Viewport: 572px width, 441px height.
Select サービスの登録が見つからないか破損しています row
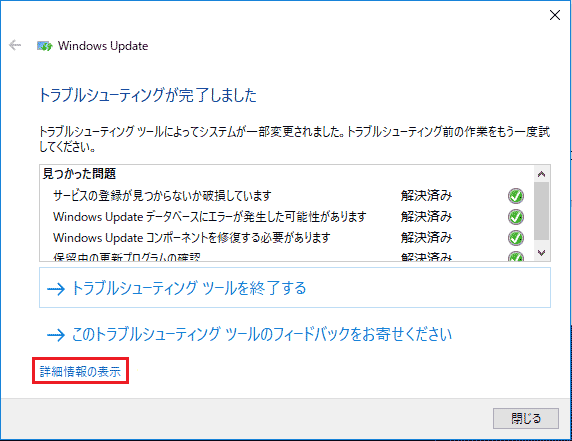tap(287, 196)
